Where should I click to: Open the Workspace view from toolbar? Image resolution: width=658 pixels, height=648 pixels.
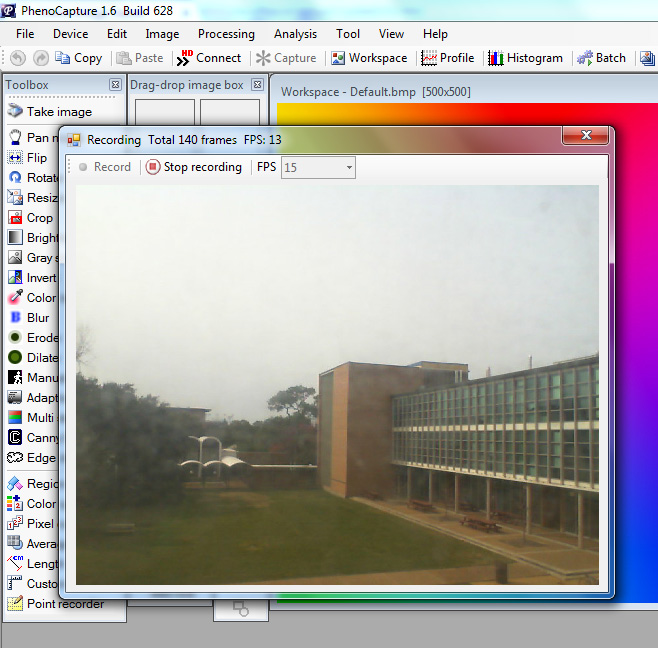point(369,58)
